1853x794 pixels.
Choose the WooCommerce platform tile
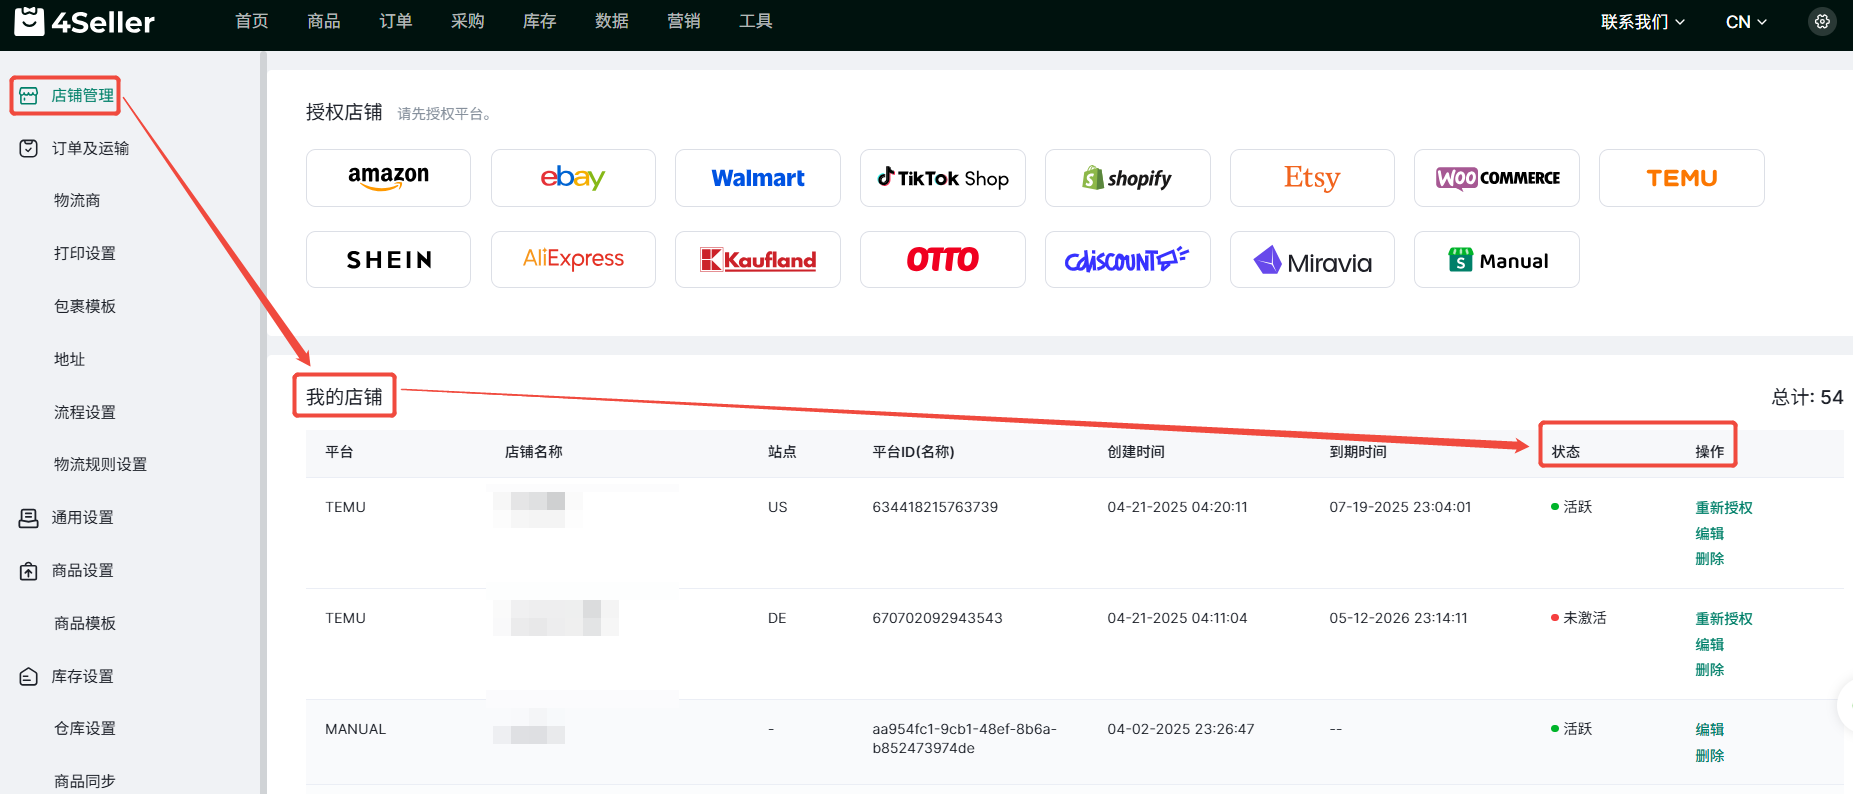tap(1496, 178)
